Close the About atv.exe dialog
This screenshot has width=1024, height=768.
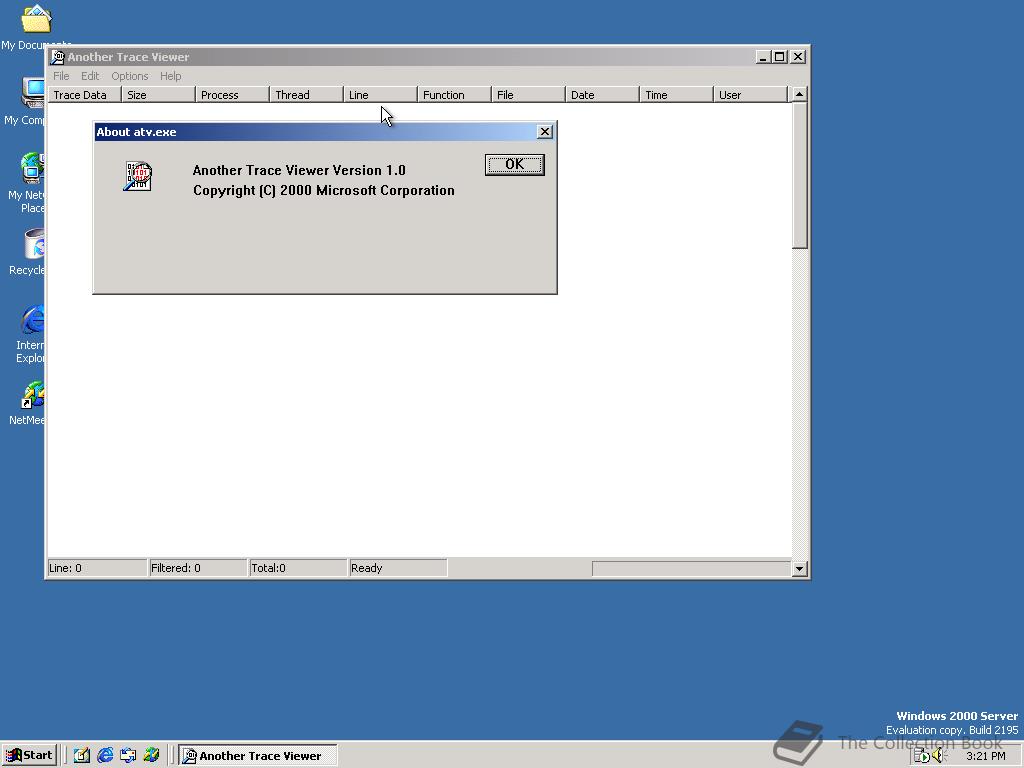click(x=545, y=132)
